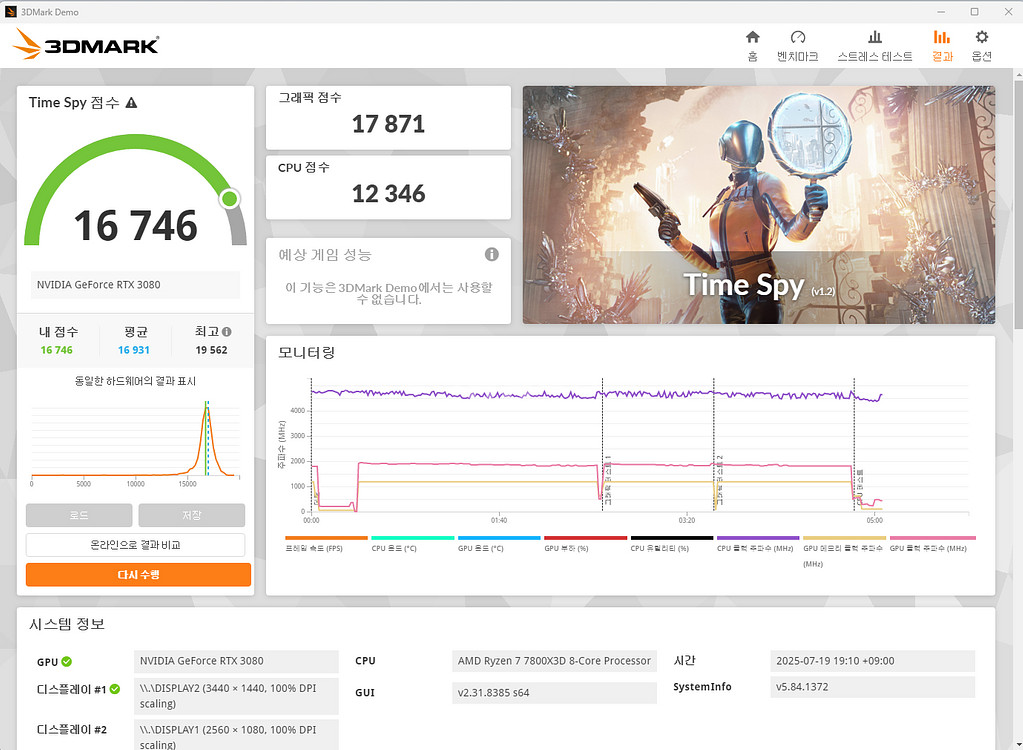This screenshot has height=750, width=1023.
Task: Switch to the 홈 tab
Action: pos(751,40)
